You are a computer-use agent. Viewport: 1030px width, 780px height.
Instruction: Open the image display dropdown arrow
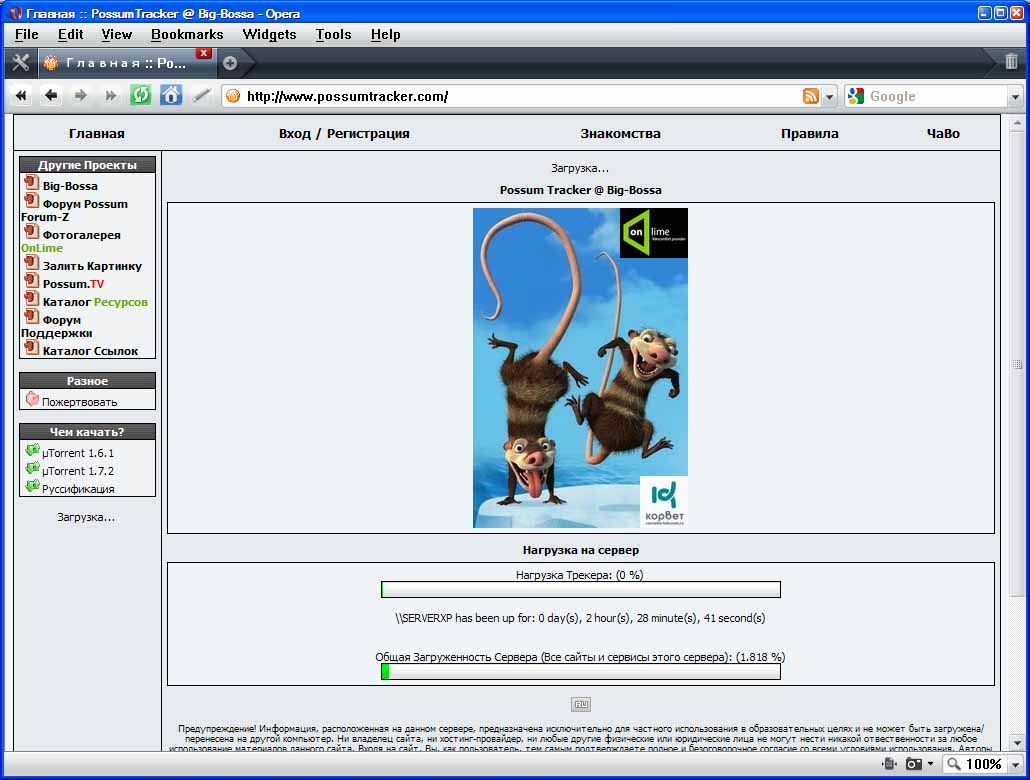point(930,764)
